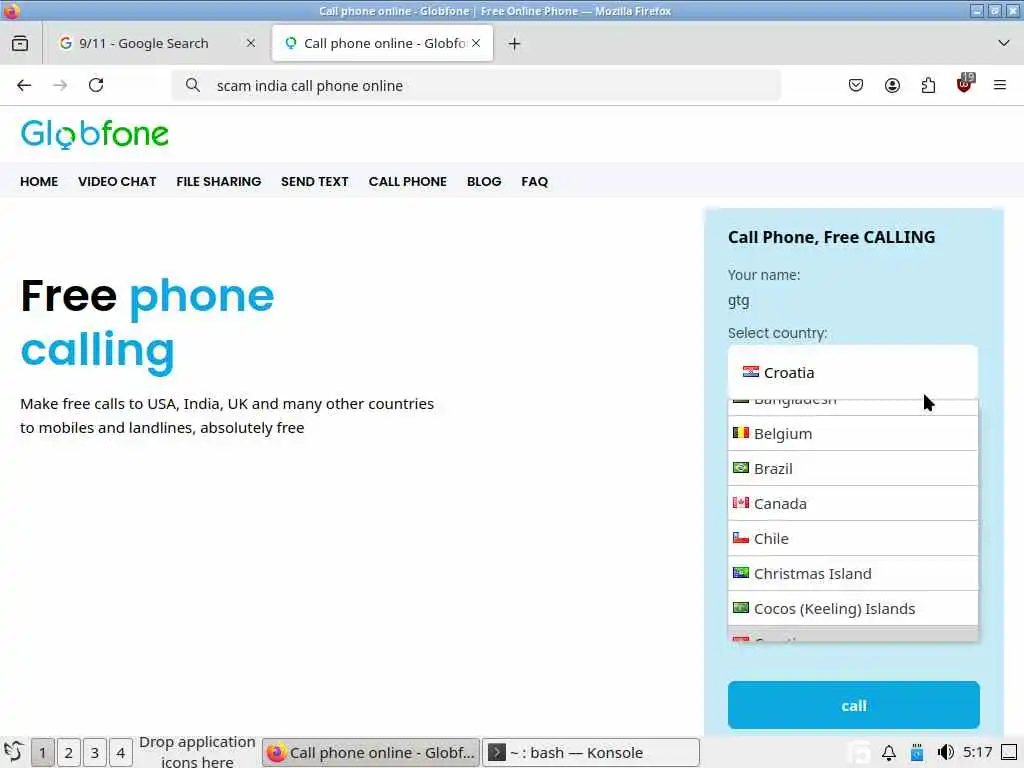Switch to virtual desktop 2
This screenshot has width=1024, height=768.
[69, 753]
